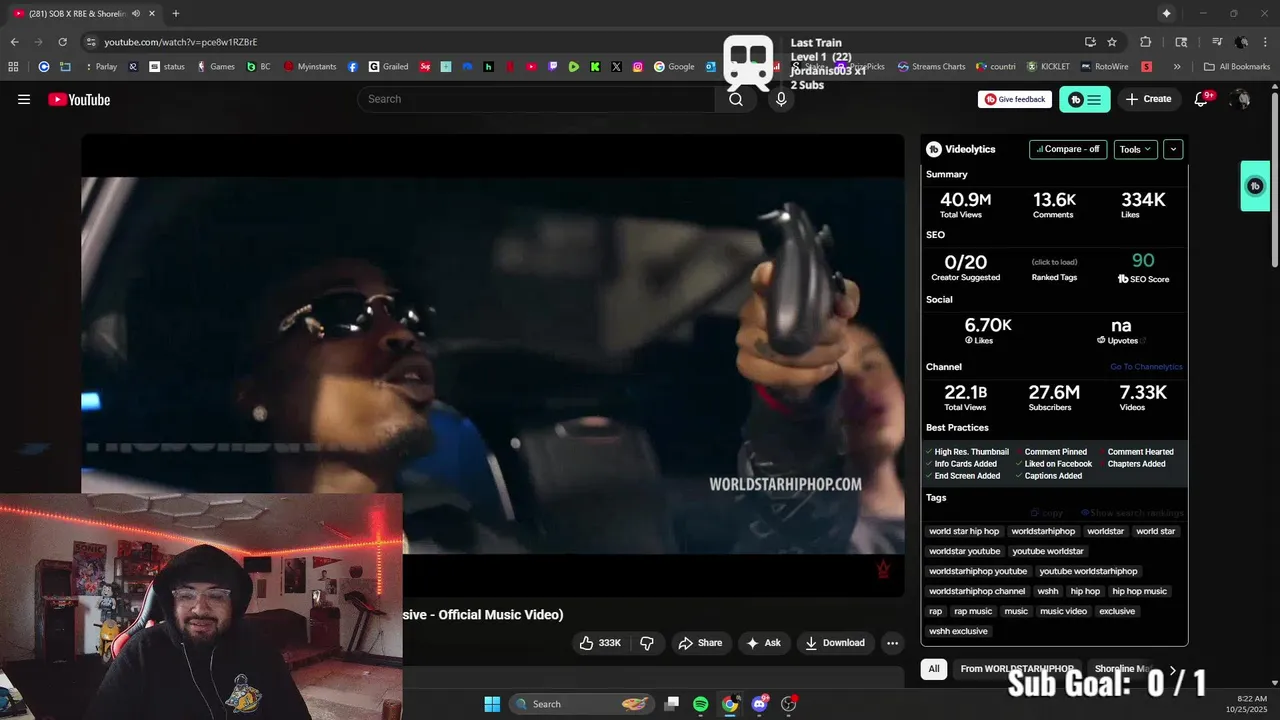Open the Facebook bookmark icon

353,67
